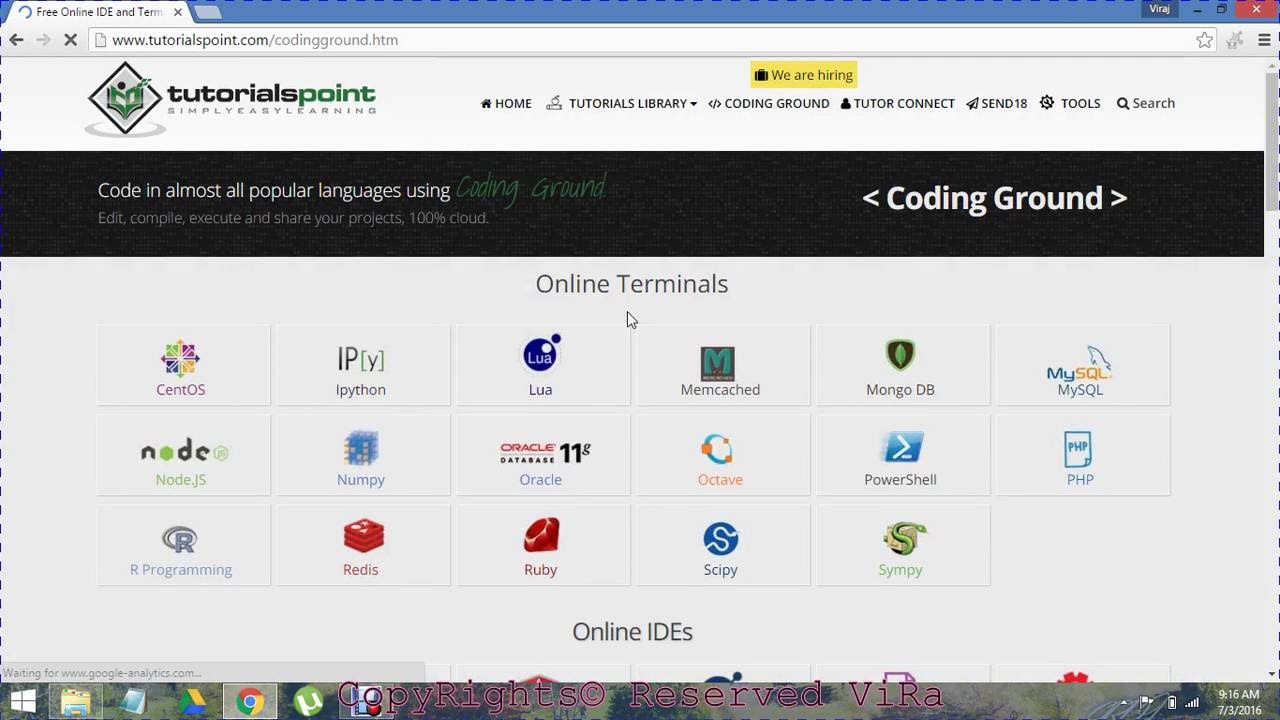Viewport: 1280px width, 720px height.
Task: Stop page loading with X button
Action: [70, 40]
